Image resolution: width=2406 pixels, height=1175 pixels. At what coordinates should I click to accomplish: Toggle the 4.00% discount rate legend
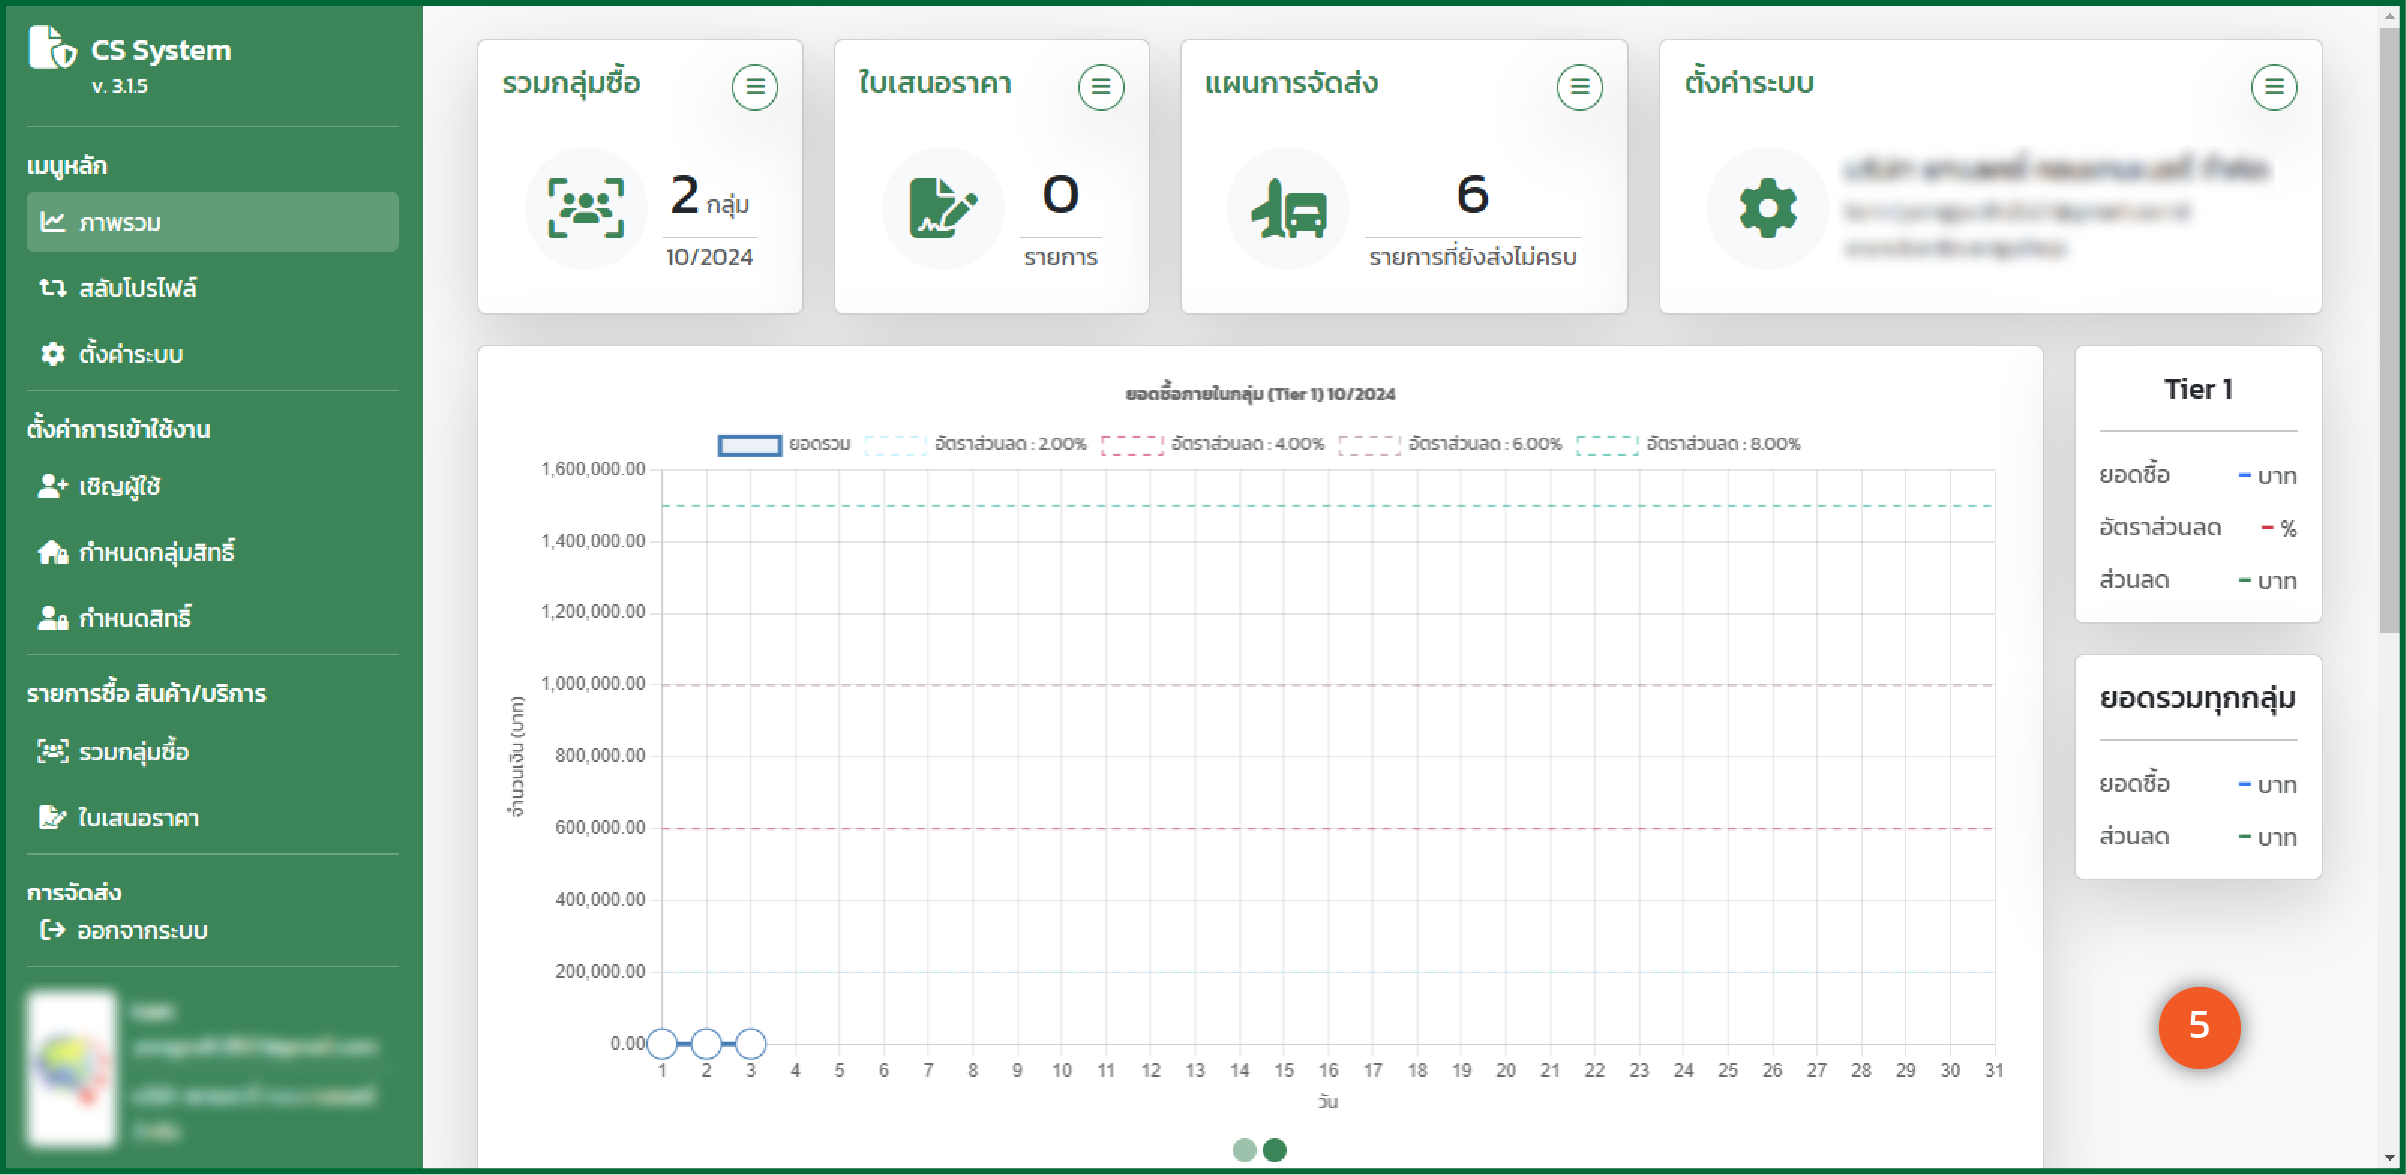coord(1213,444)
